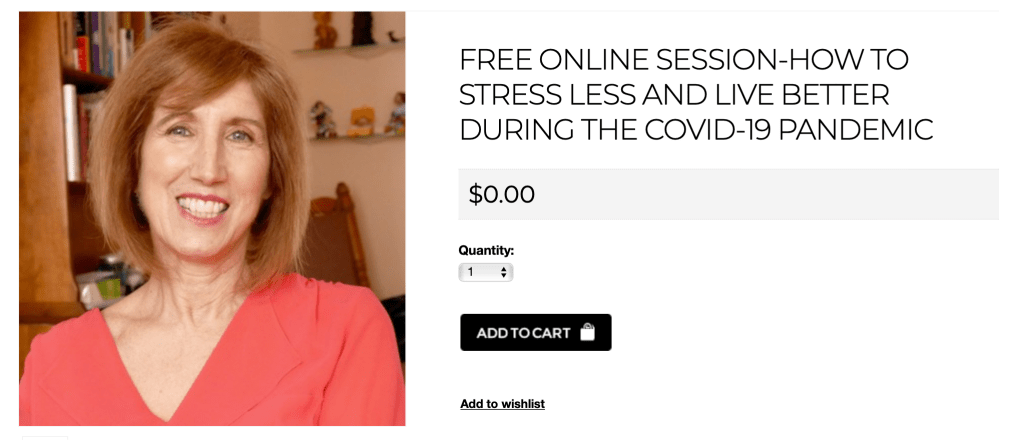
Task: Select the small thumbnail below the product photo
Action: coord(45,437)
